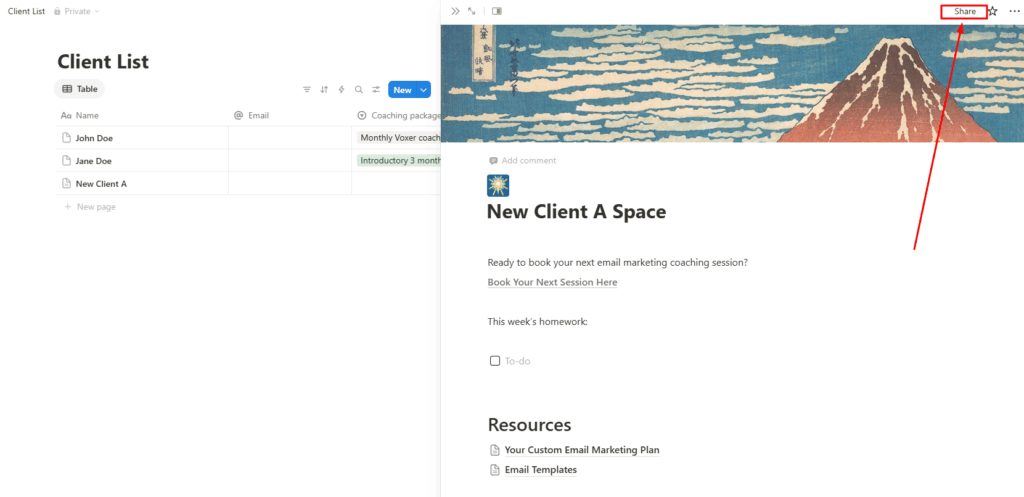The height and width of the screenshot is (497, 1024).
Task: Select the Table view tab
Action: pyautogui.click(x=79, y=89)
